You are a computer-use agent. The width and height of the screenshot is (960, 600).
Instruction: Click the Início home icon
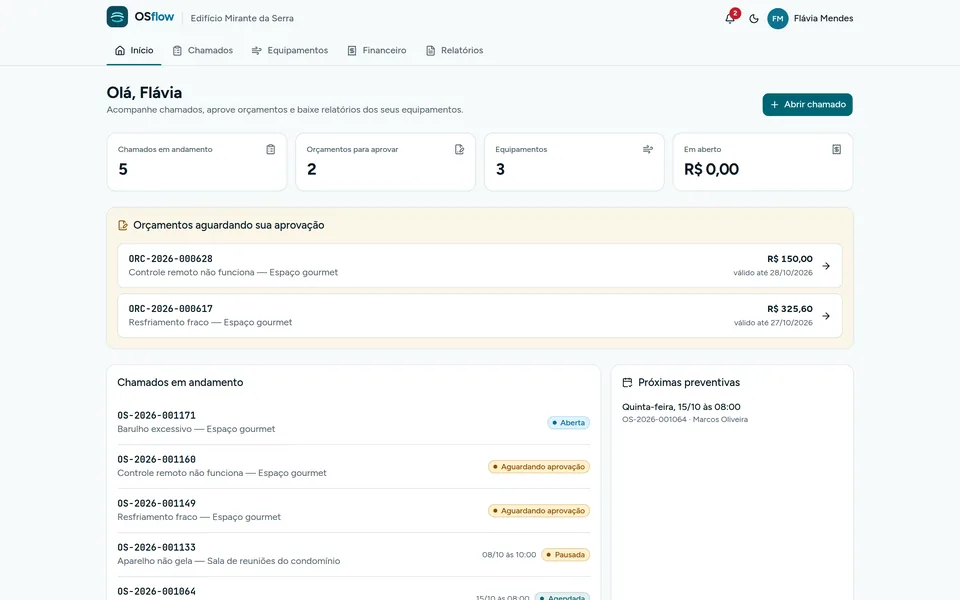120,50
